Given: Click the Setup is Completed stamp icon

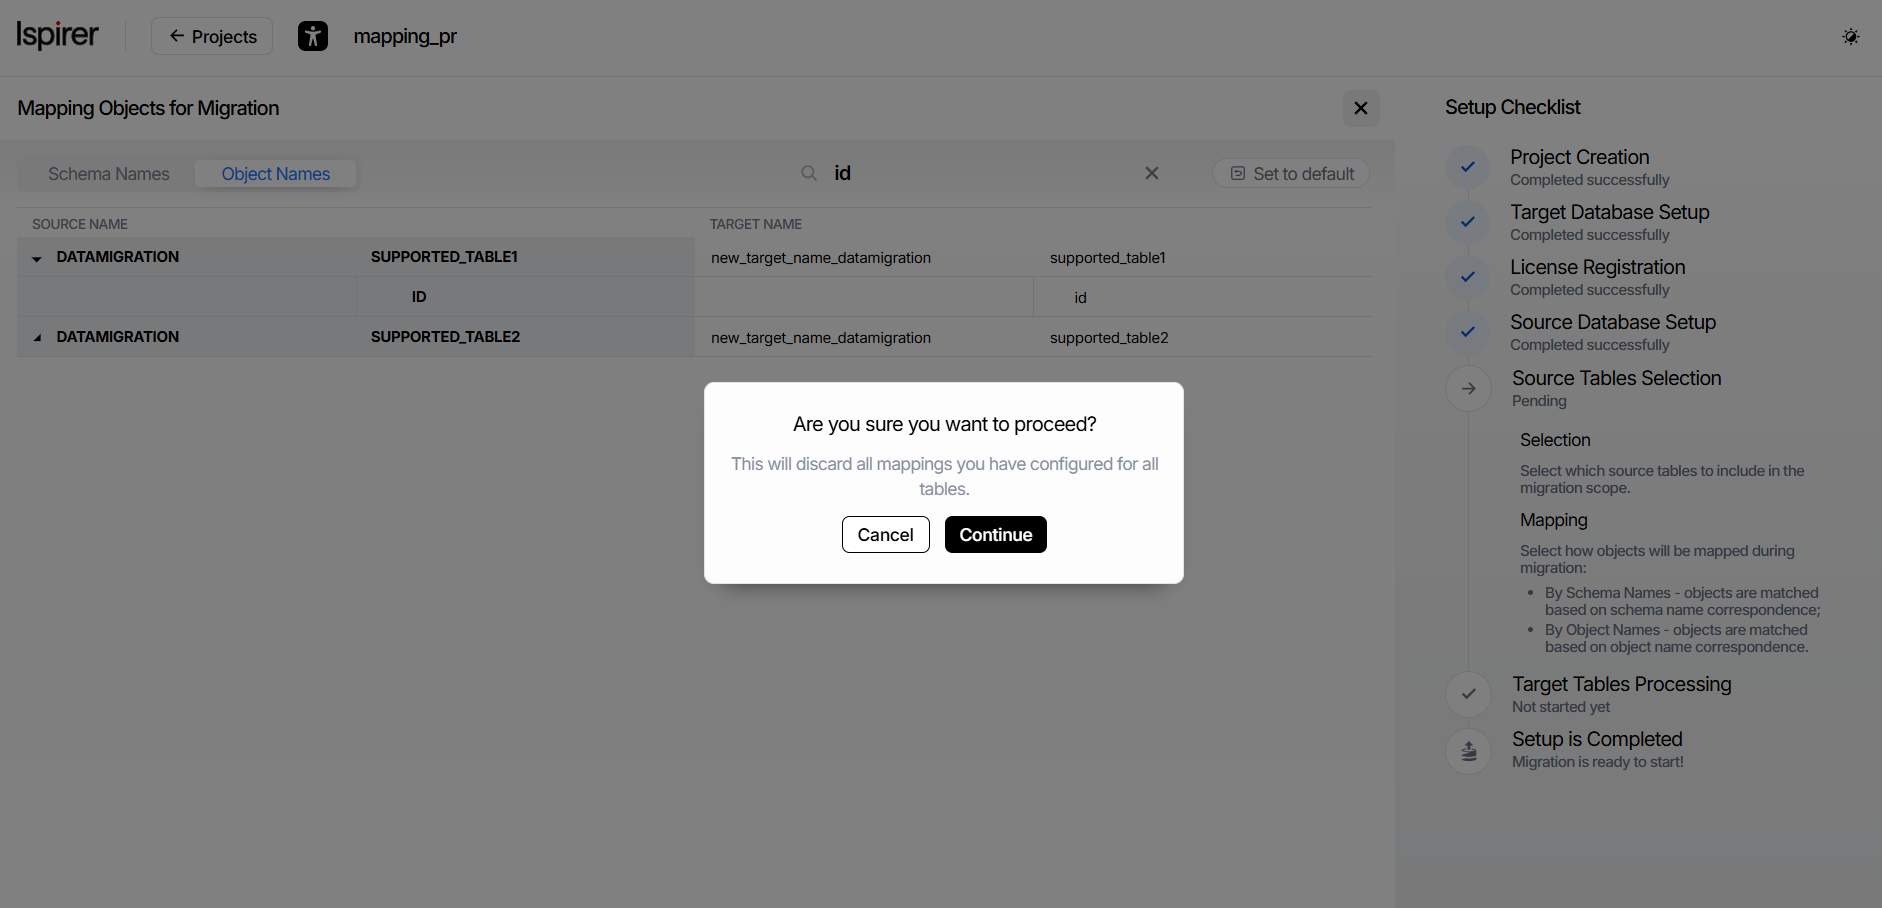Looking at the screenshot, I should (1468, 750).
